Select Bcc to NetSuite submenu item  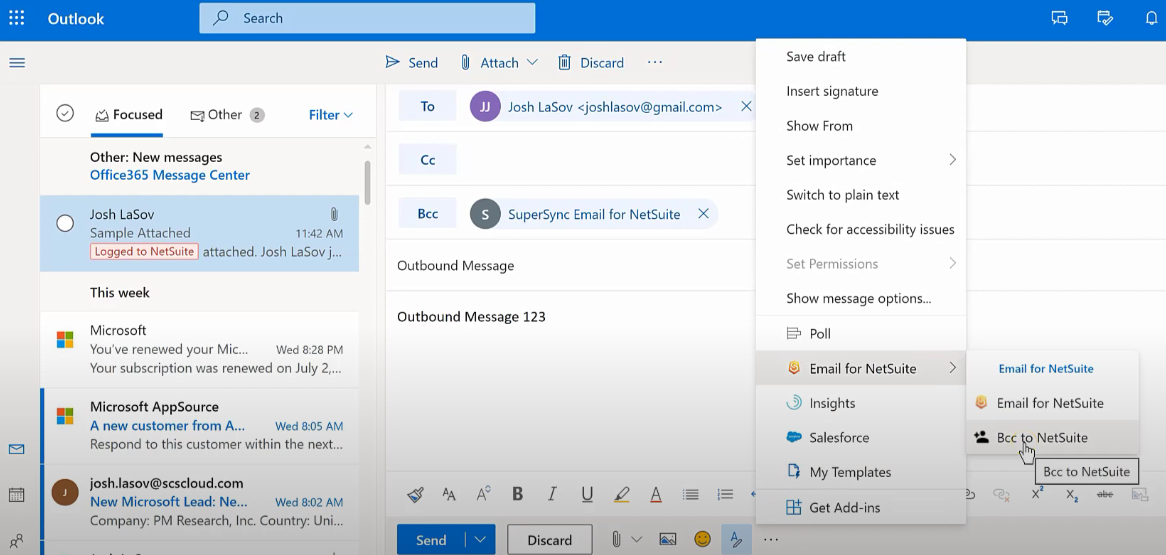click(x=1052, y=437)
